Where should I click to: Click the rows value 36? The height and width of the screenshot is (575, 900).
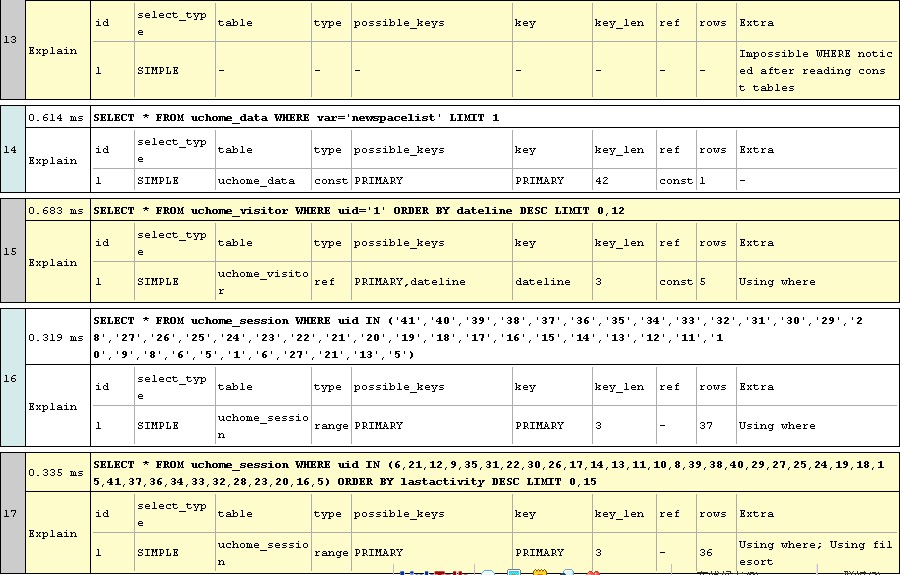[716, 553]
